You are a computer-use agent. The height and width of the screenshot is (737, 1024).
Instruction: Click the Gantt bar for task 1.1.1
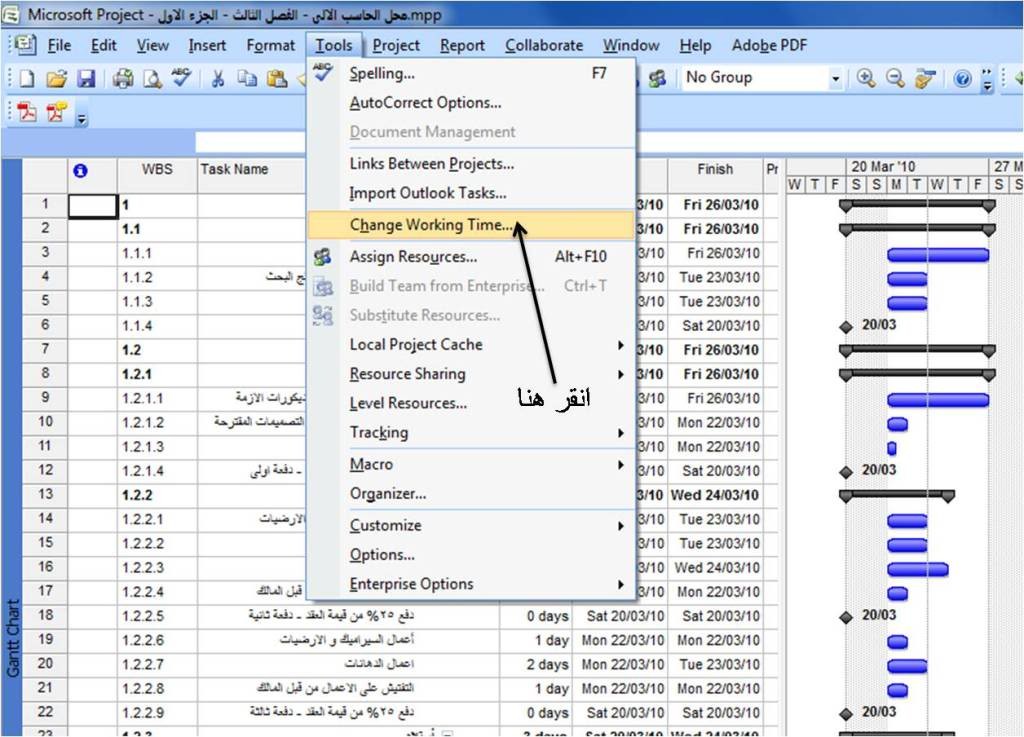tap(938, 255)
